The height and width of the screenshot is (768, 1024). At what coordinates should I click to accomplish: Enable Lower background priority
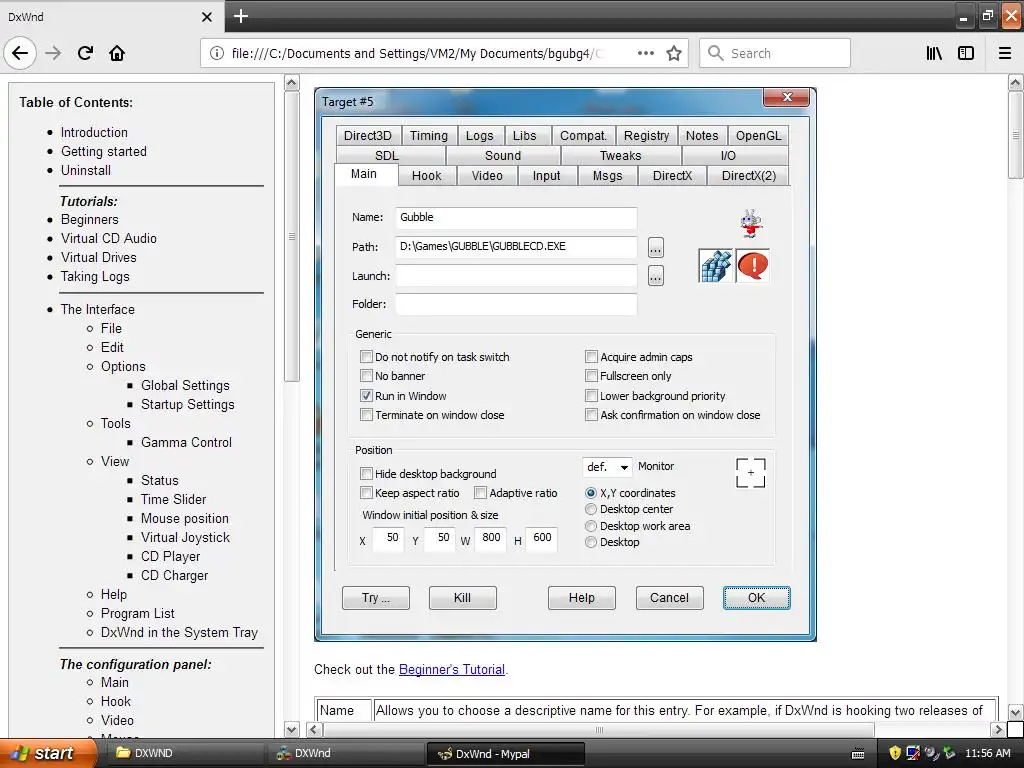[x=591, y=396]
